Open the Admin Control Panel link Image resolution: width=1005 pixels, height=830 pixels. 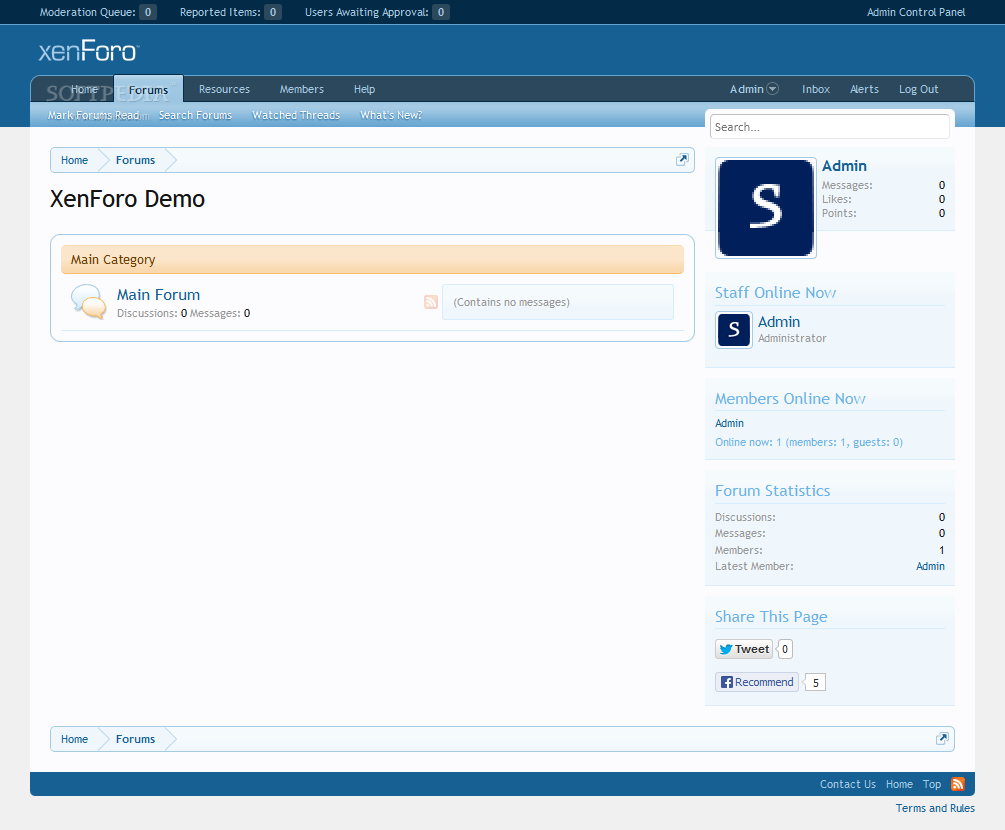click(916, 12)
